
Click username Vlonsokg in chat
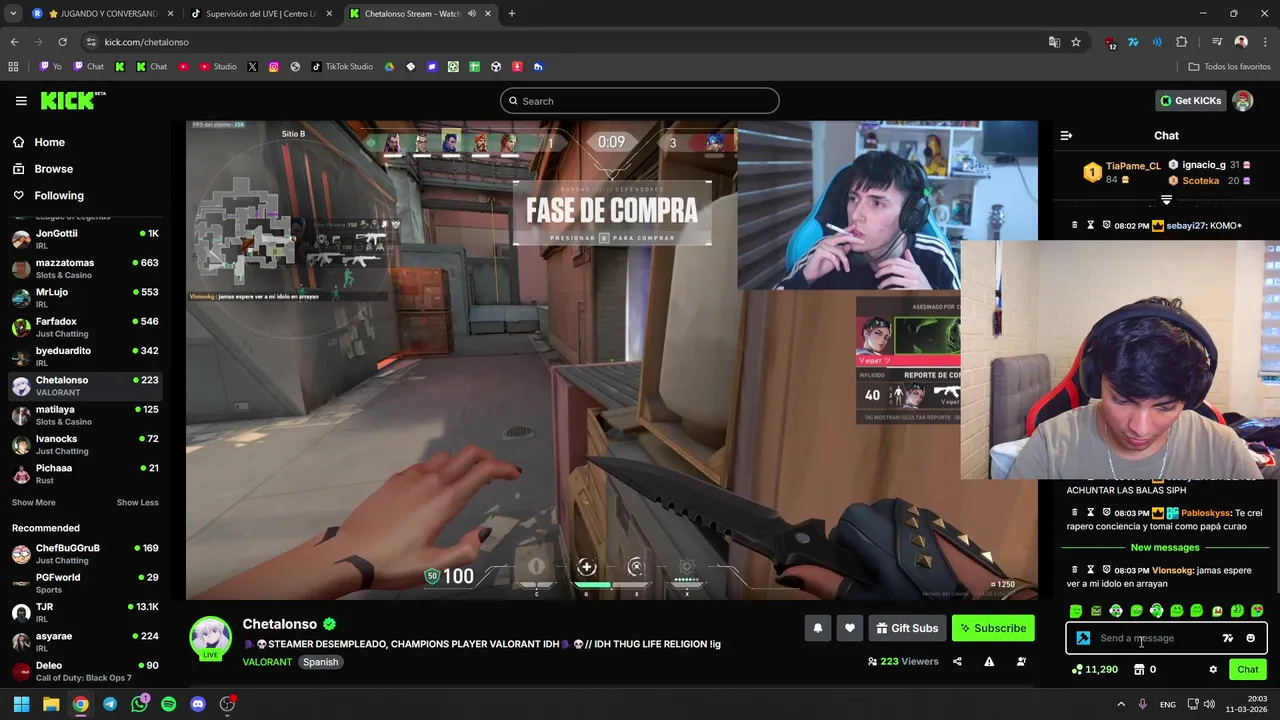pos(1172,571)
